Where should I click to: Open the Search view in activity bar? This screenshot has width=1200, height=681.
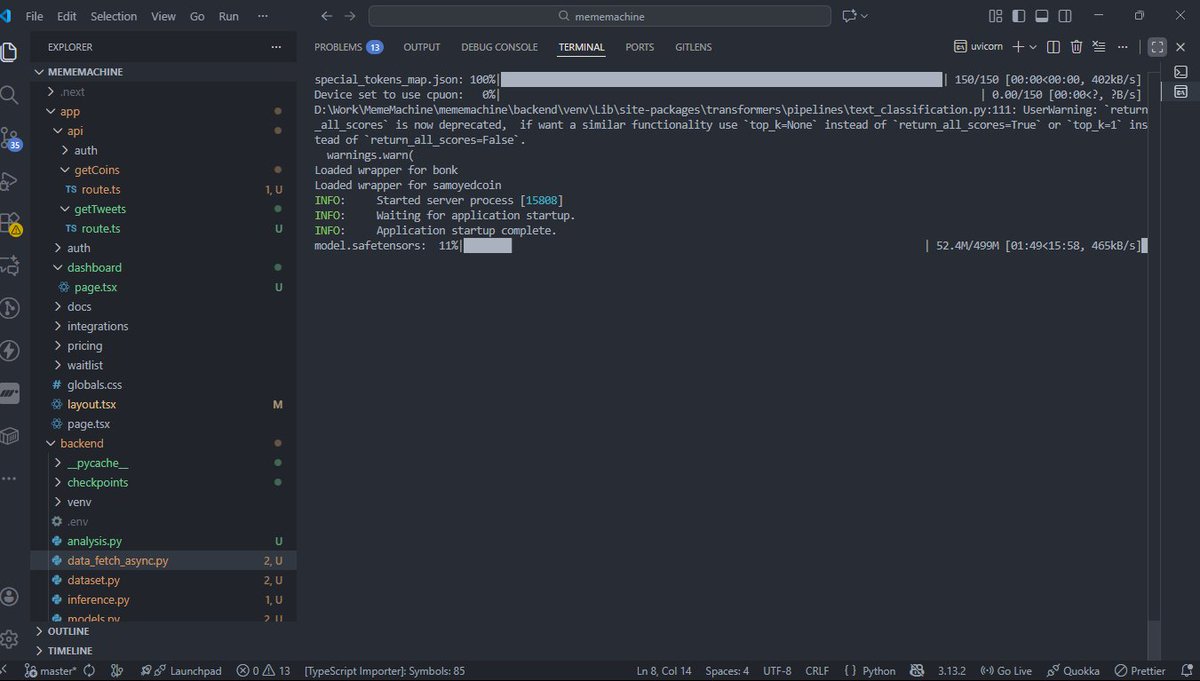9,95
